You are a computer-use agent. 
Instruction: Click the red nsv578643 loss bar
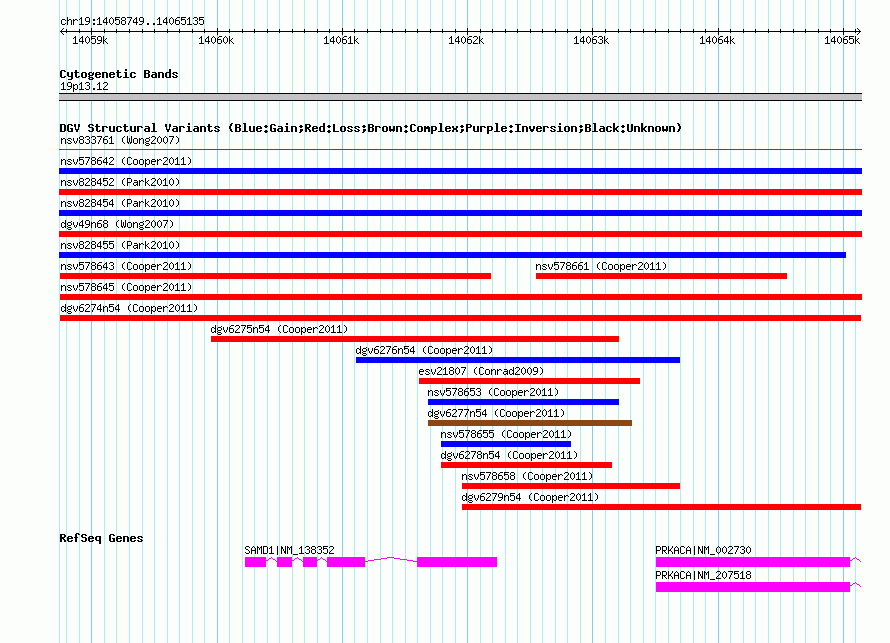pos(275,276)
